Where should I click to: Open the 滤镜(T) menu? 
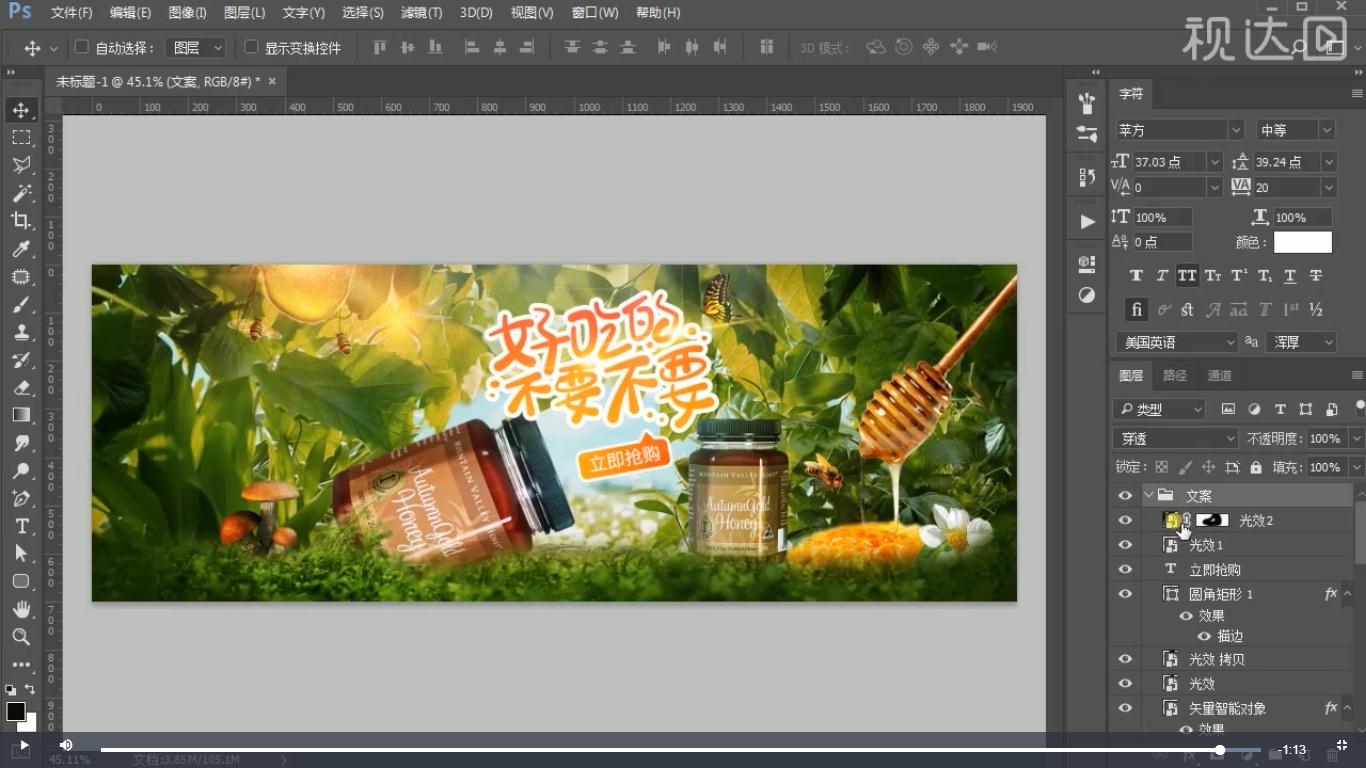[x=421, y=13]
